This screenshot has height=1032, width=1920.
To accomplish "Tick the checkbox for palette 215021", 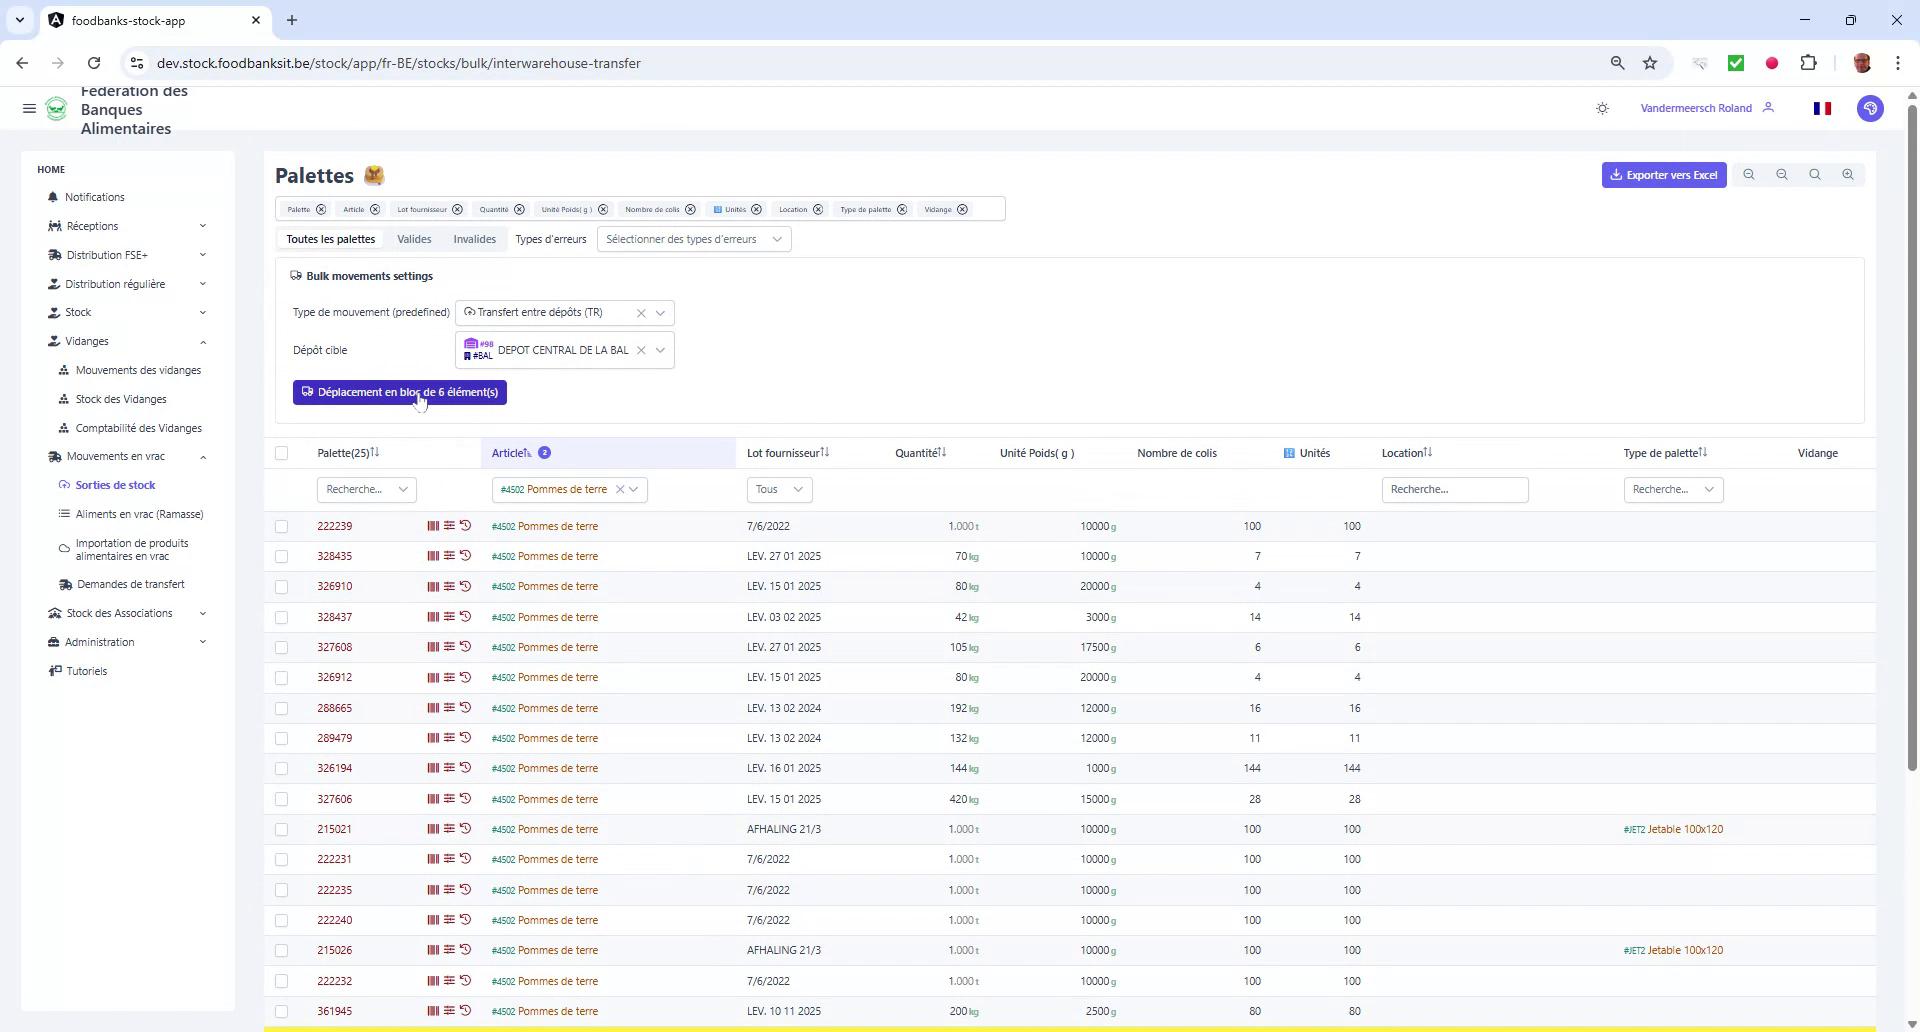I will pyautogui.click(x=282, y=829).
